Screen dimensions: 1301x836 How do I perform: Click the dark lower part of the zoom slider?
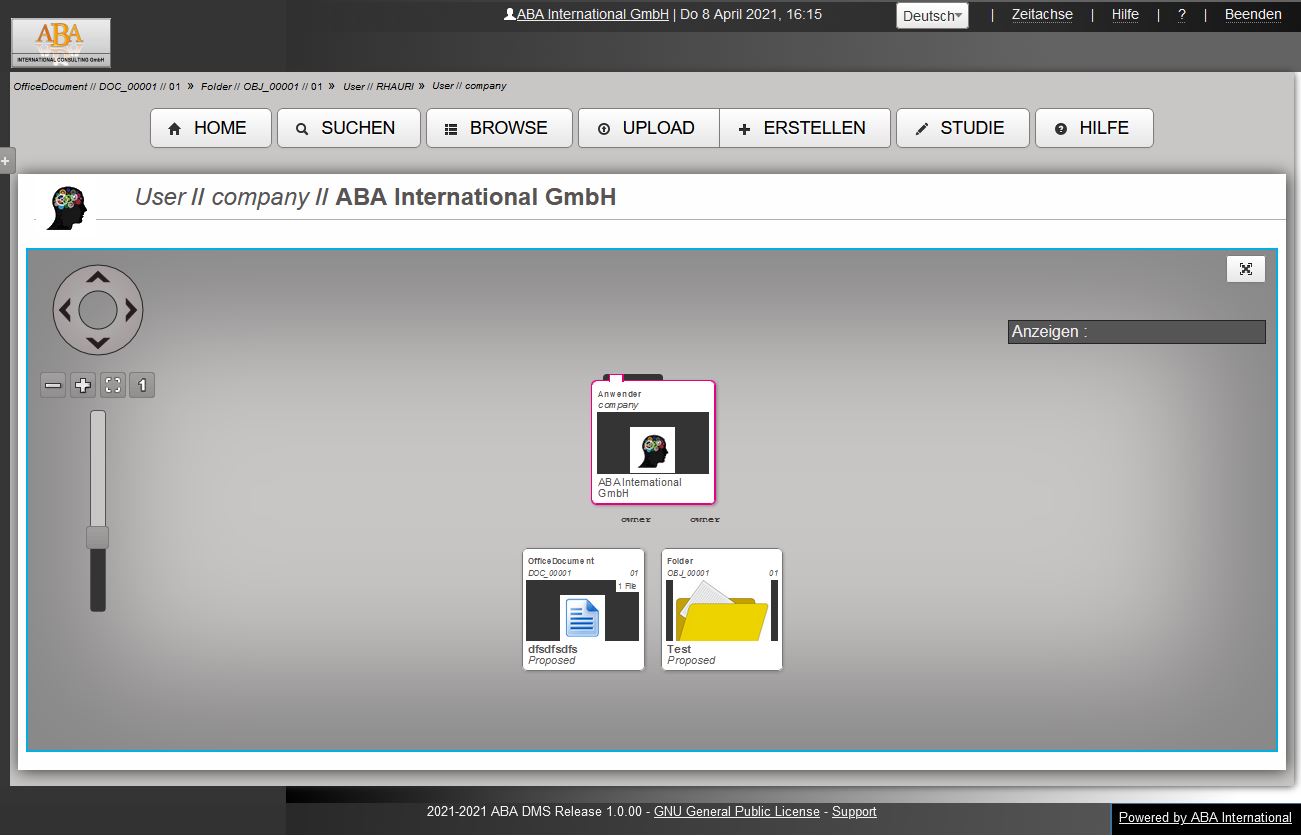tap(98, 579)
